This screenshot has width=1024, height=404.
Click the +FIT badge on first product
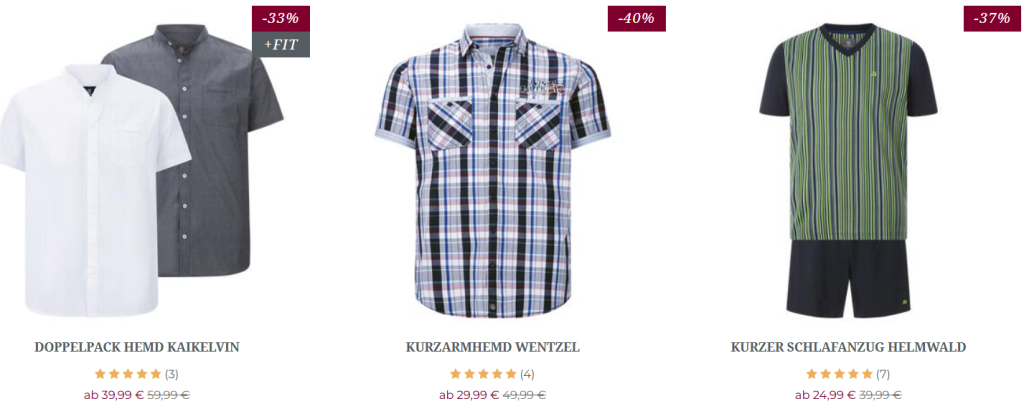[x=281, y=45]
